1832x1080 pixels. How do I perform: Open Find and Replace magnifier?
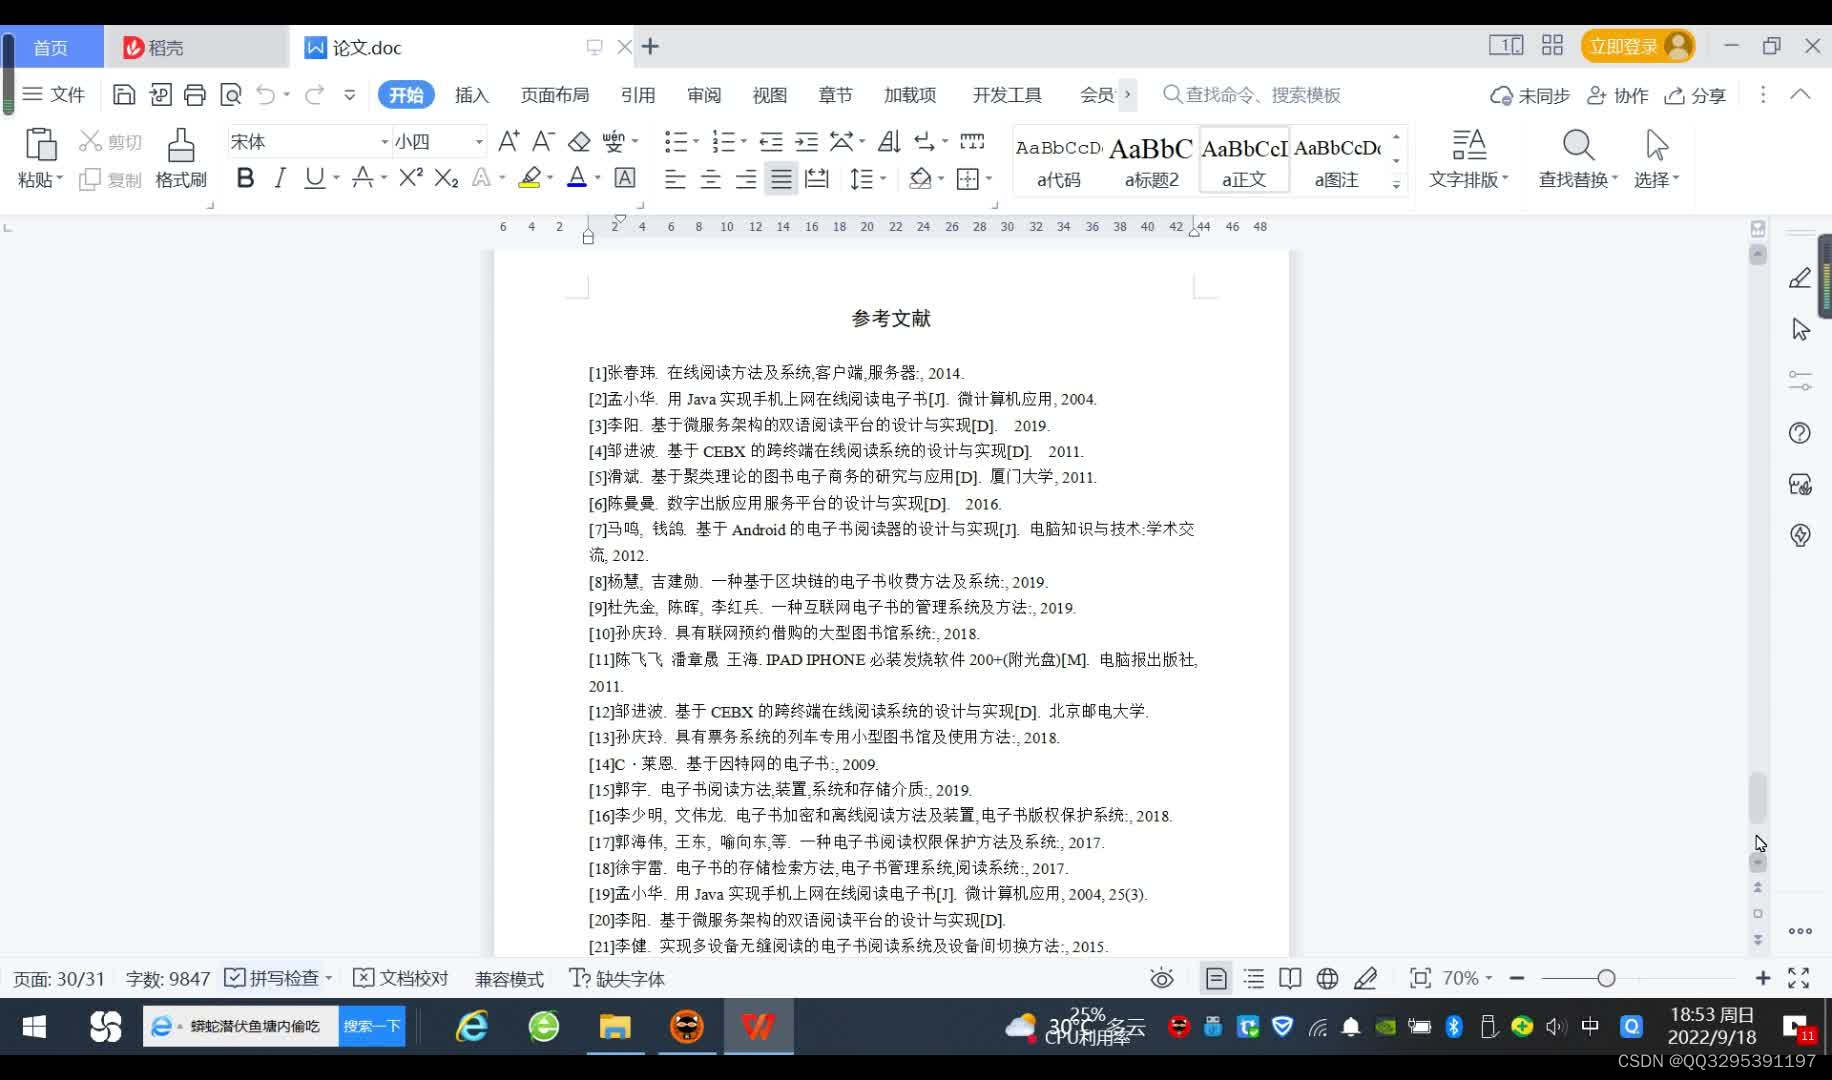1578,145
